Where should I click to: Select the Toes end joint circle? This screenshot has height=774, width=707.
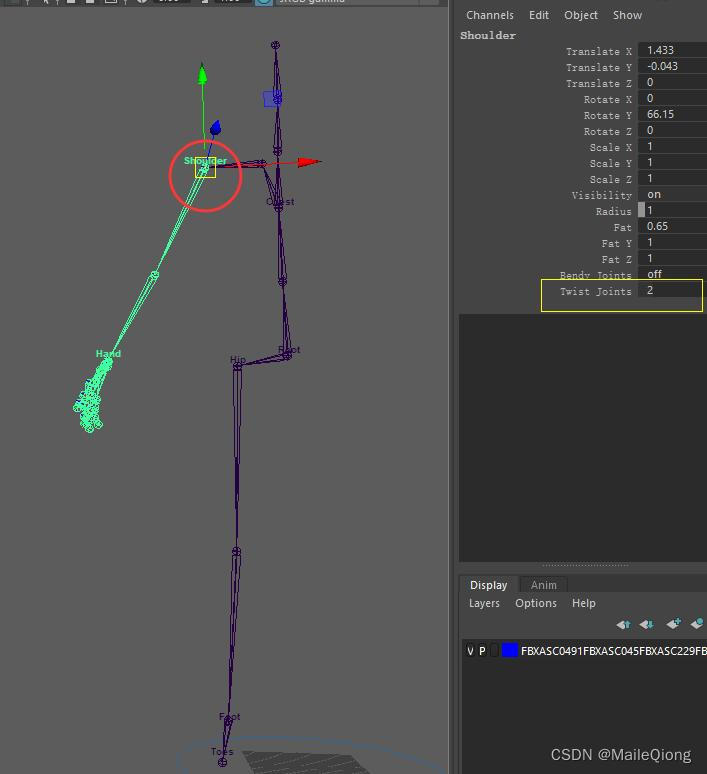[222, 763]
